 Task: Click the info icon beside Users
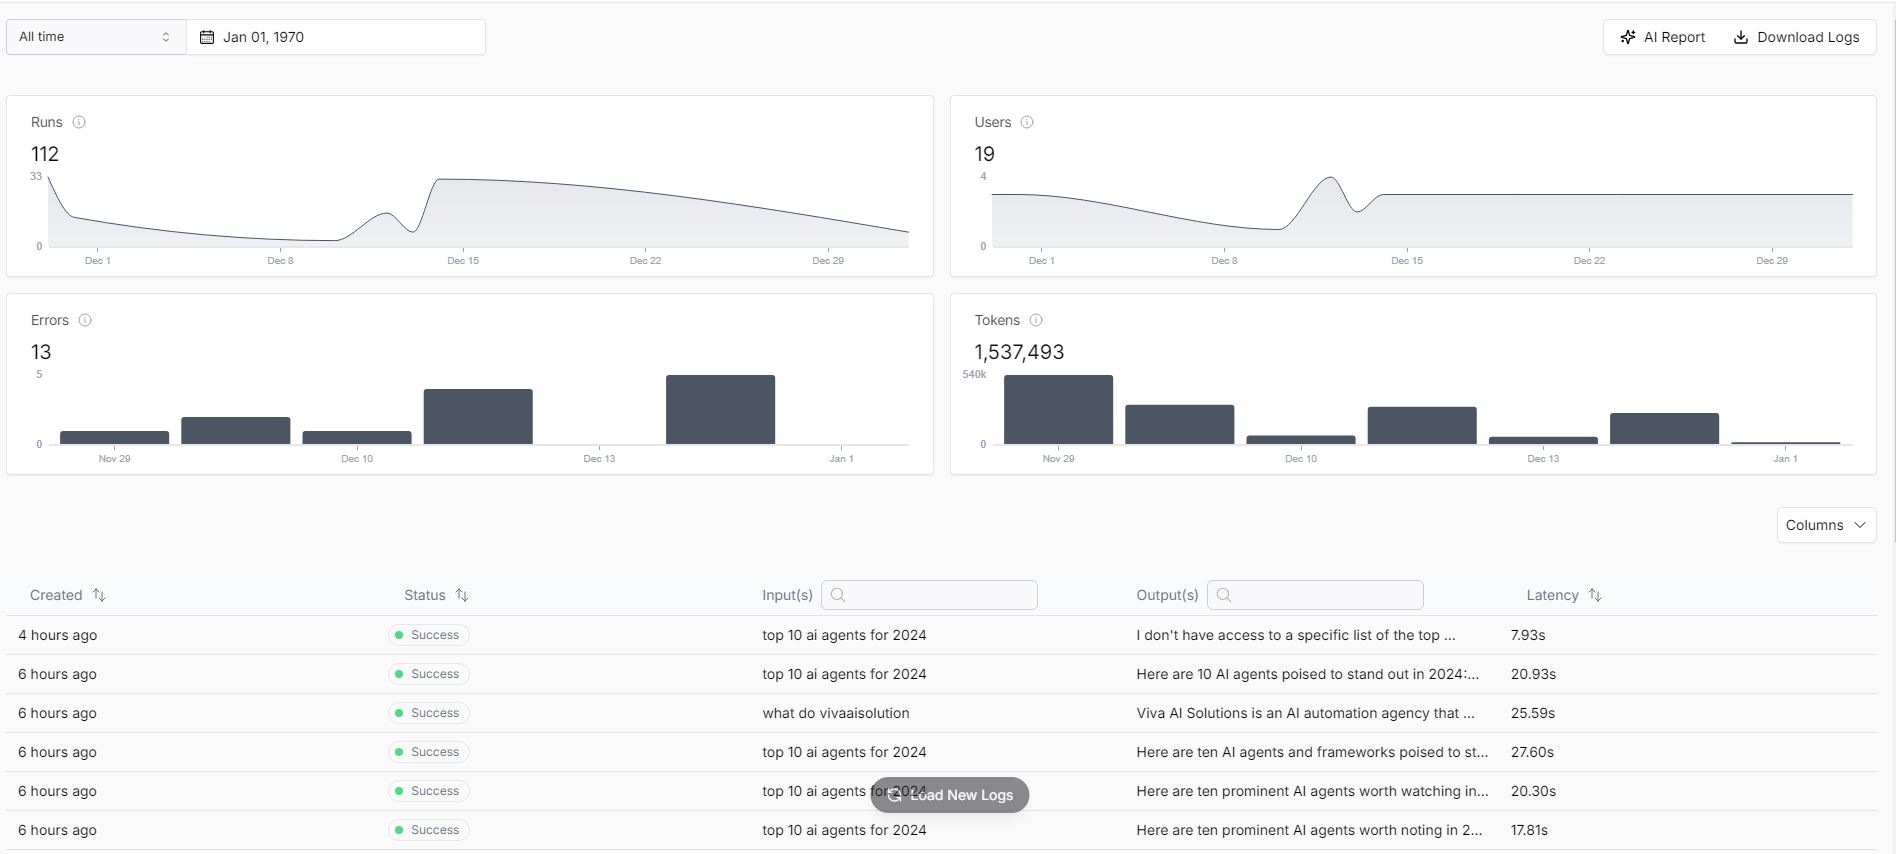click(x=1027, y=122)
